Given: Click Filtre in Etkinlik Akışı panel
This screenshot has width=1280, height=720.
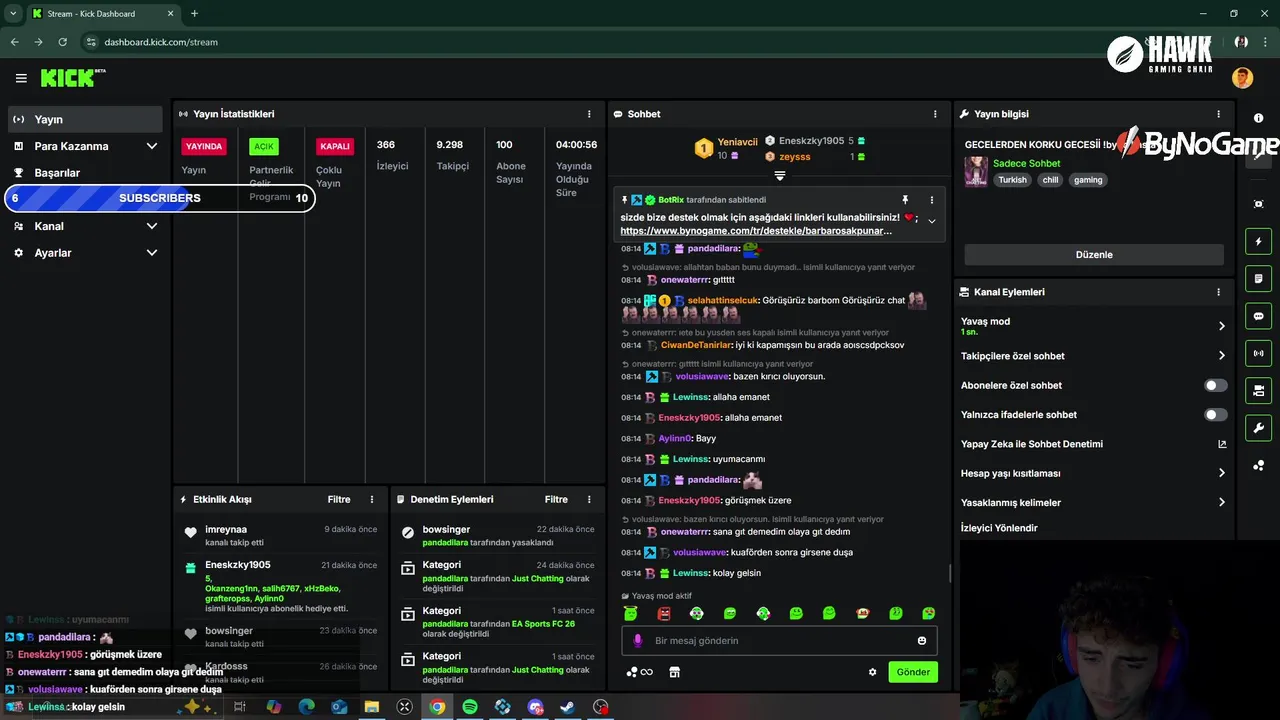Looking at the screenshot, I should pyautogui.click(x=339, y=499).
